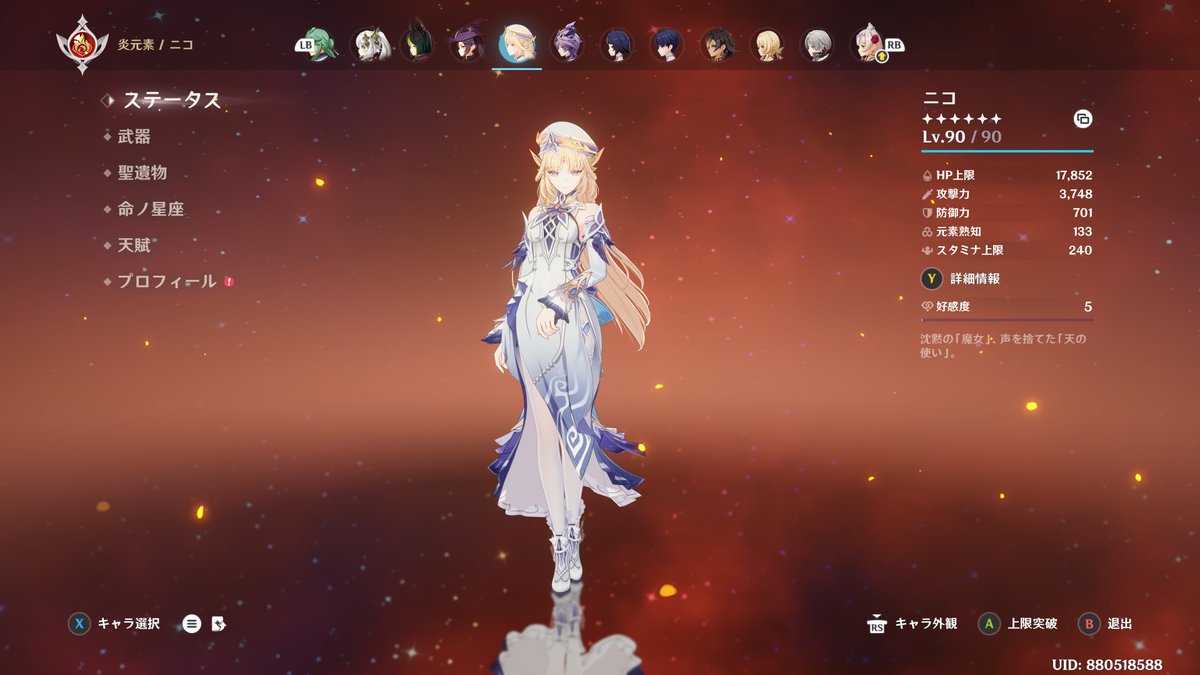Click the blue level progress bar

click(1007, 151)
